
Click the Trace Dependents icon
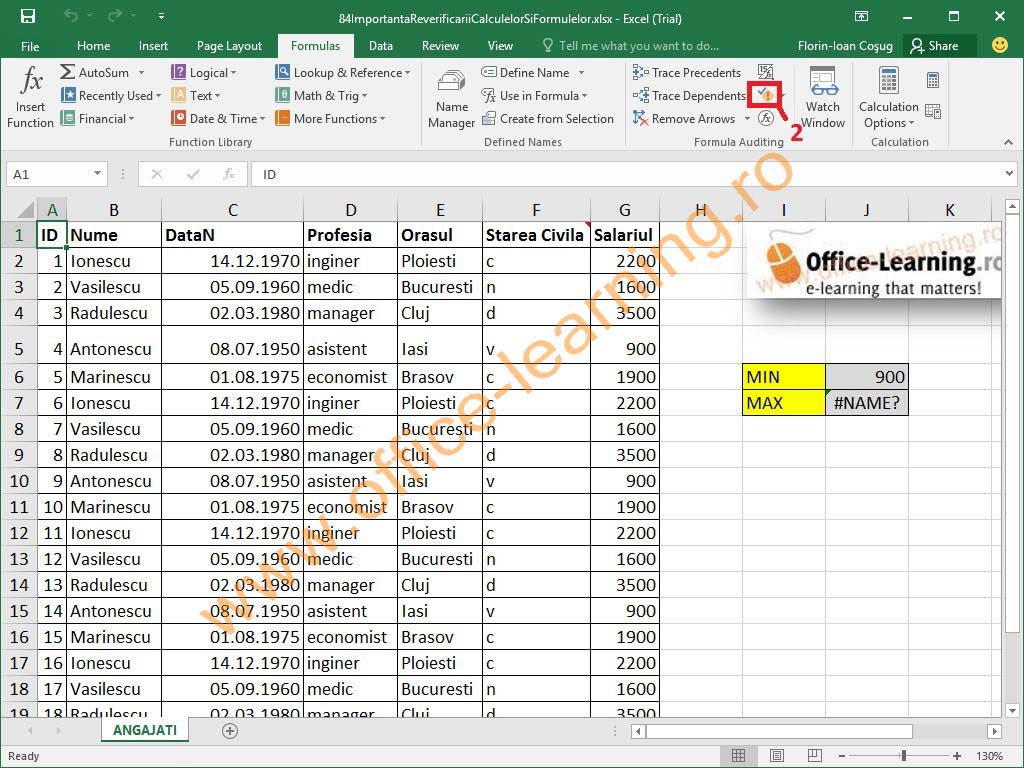[641, 95]
